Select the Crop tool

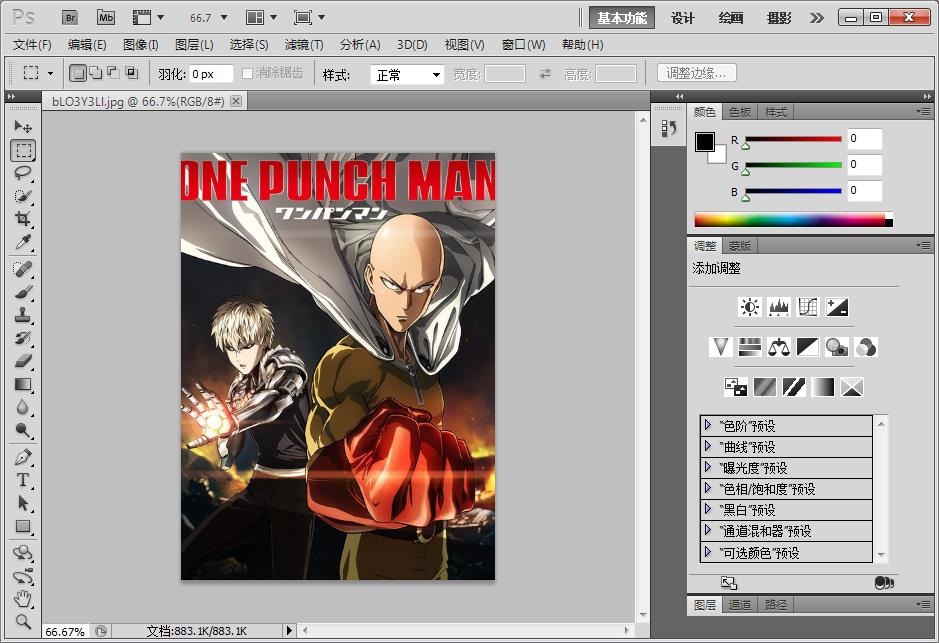23,219
